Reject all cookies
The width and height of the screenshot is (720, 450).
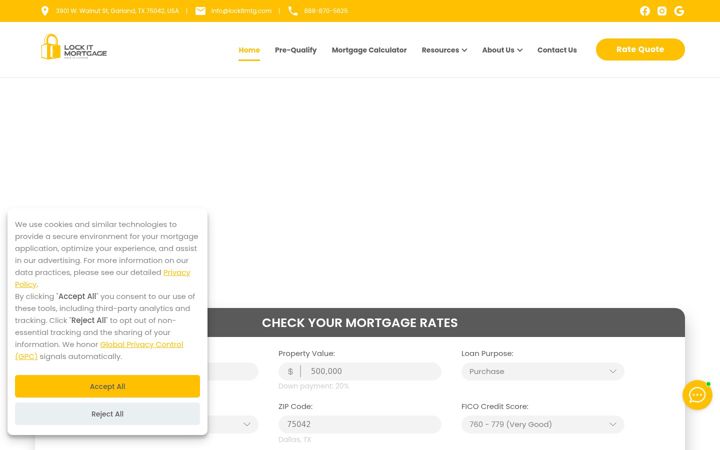click(x=107, y=414)
